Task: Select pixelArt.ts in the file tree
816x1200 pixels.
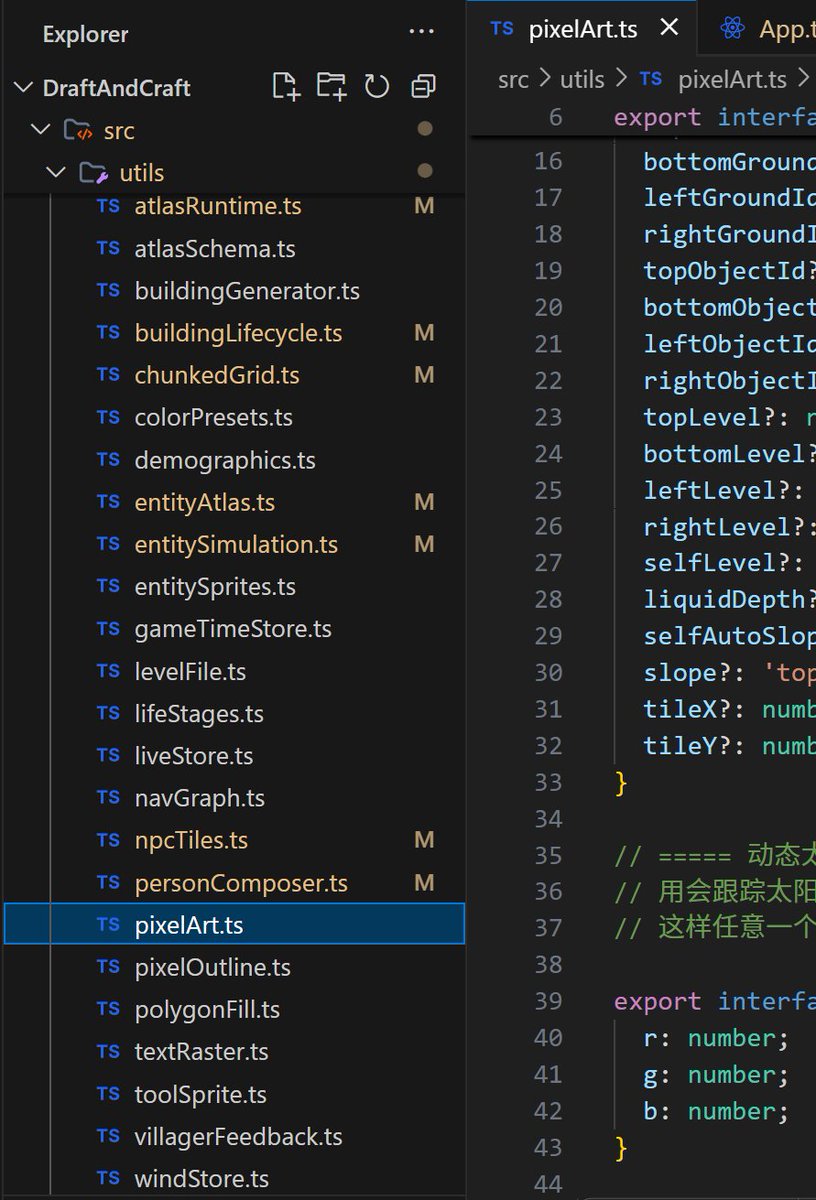Action: pos(235,925)
